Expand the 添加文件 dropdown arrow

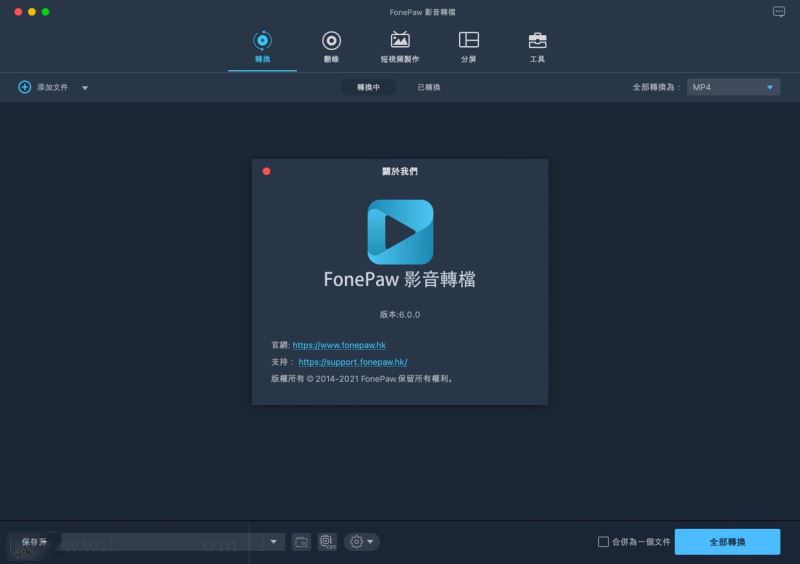pyautogui.click(x=85, y=88)
